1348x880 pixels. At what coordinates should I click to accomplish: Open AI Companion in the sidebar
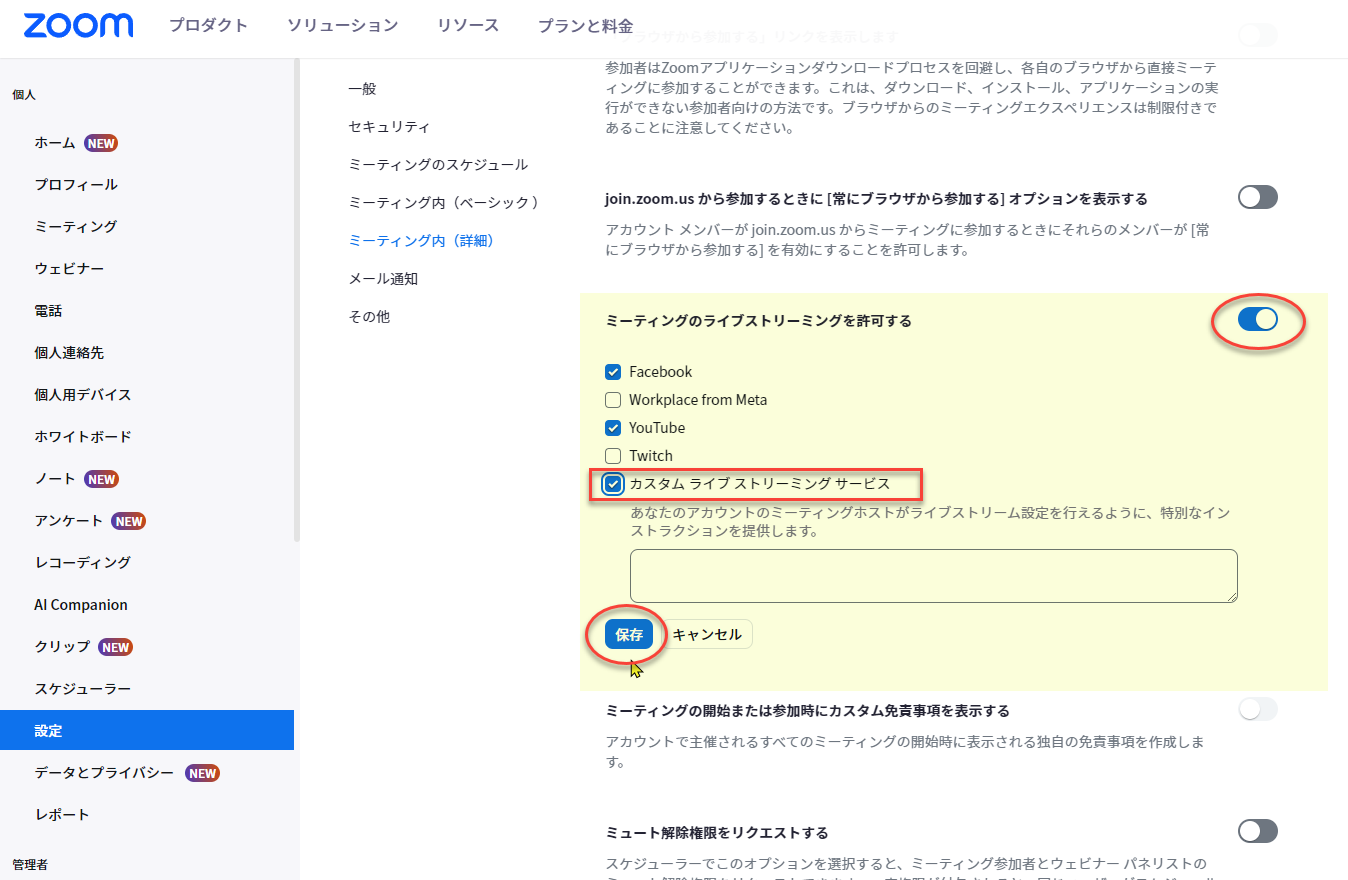pyautogui.click(x=81, y=605)
